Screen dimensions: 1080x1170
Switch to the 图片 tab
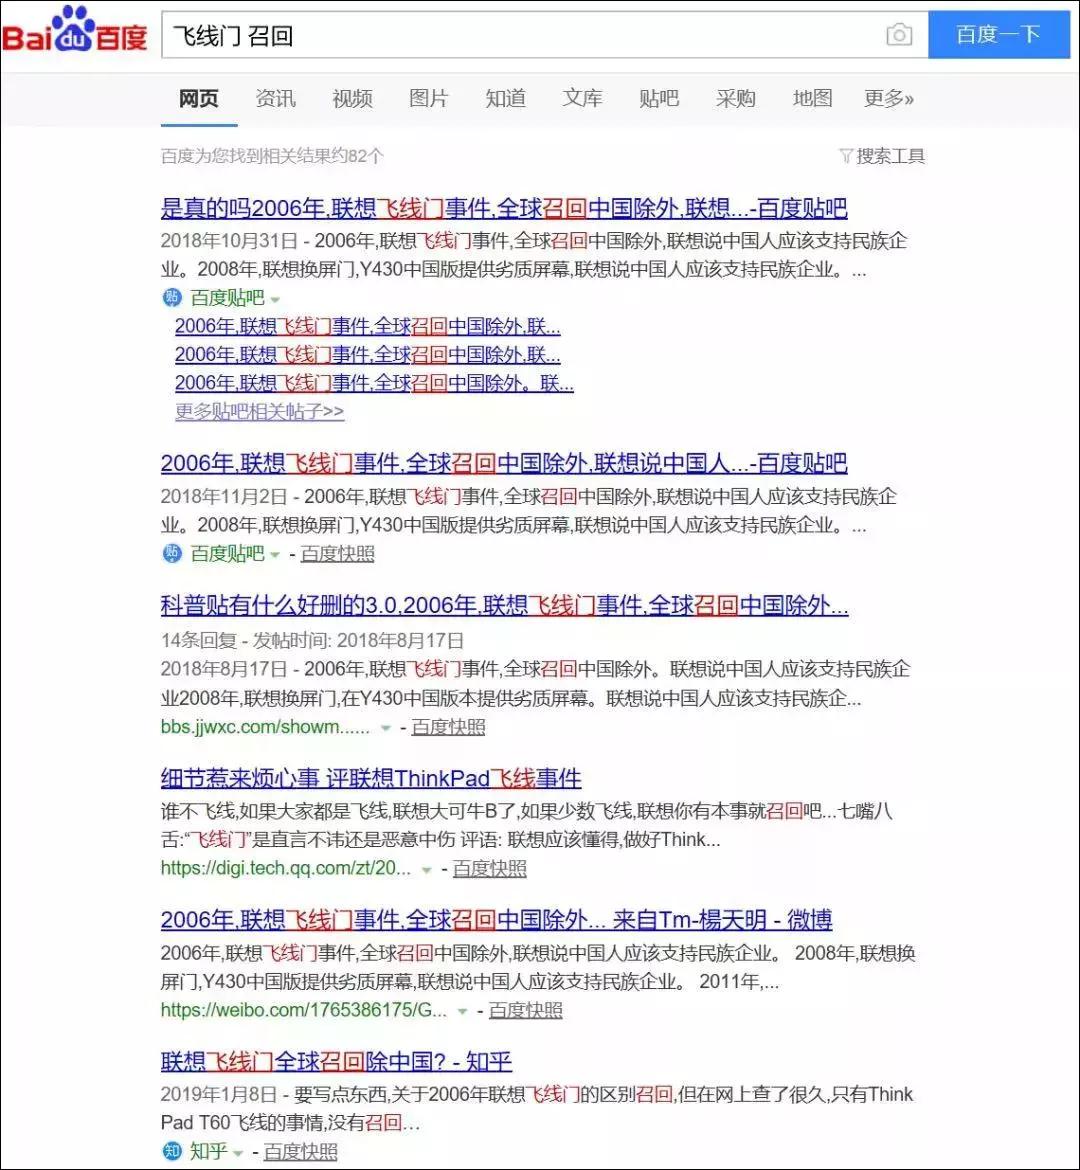428,98
